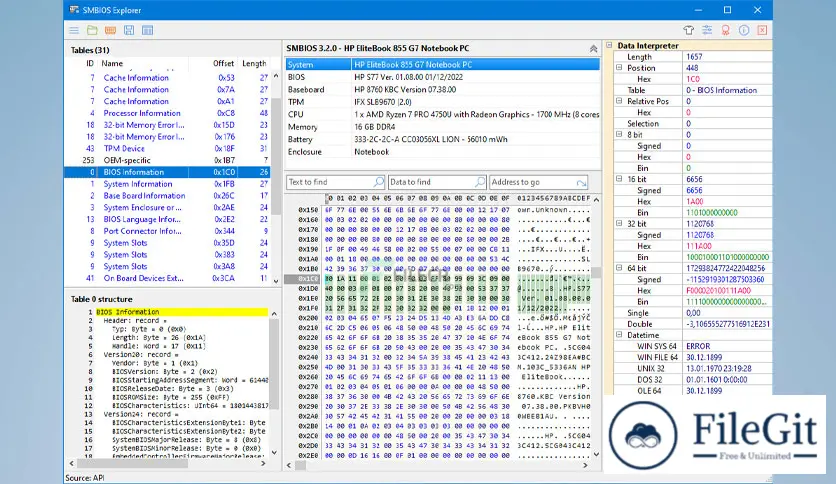Viewport: 836px width, 484px height.
Task: Collapse the 32 bit group
Action: click(619, 223)
